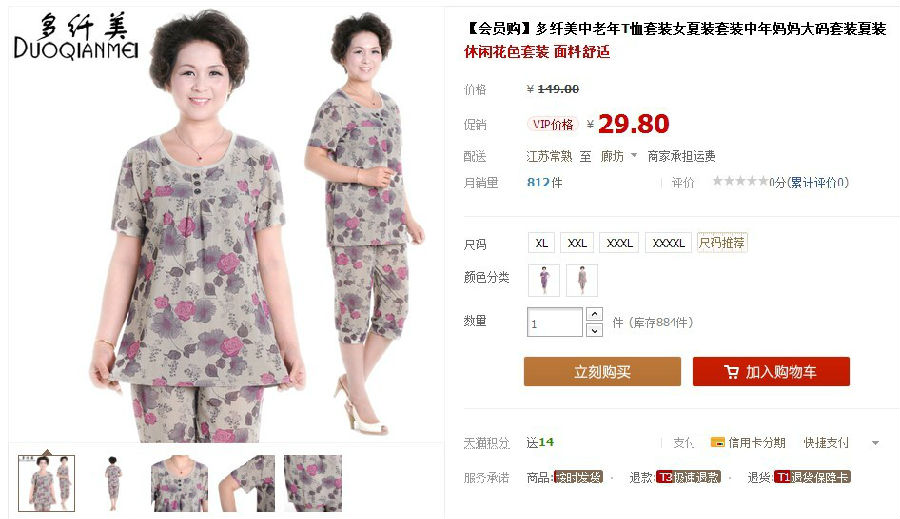Click the 立刻购买 buy now button
The height and width of the screenshot is (519, 900).
coord(602,371)
